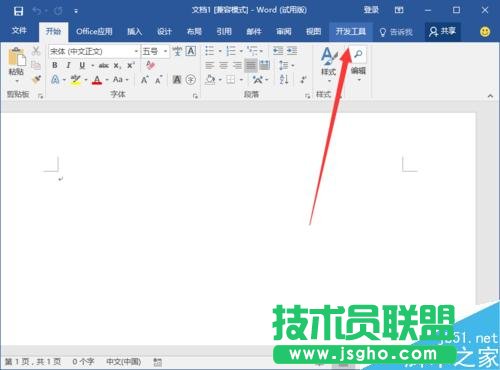Toggle bold formatting

click(55, 65)
